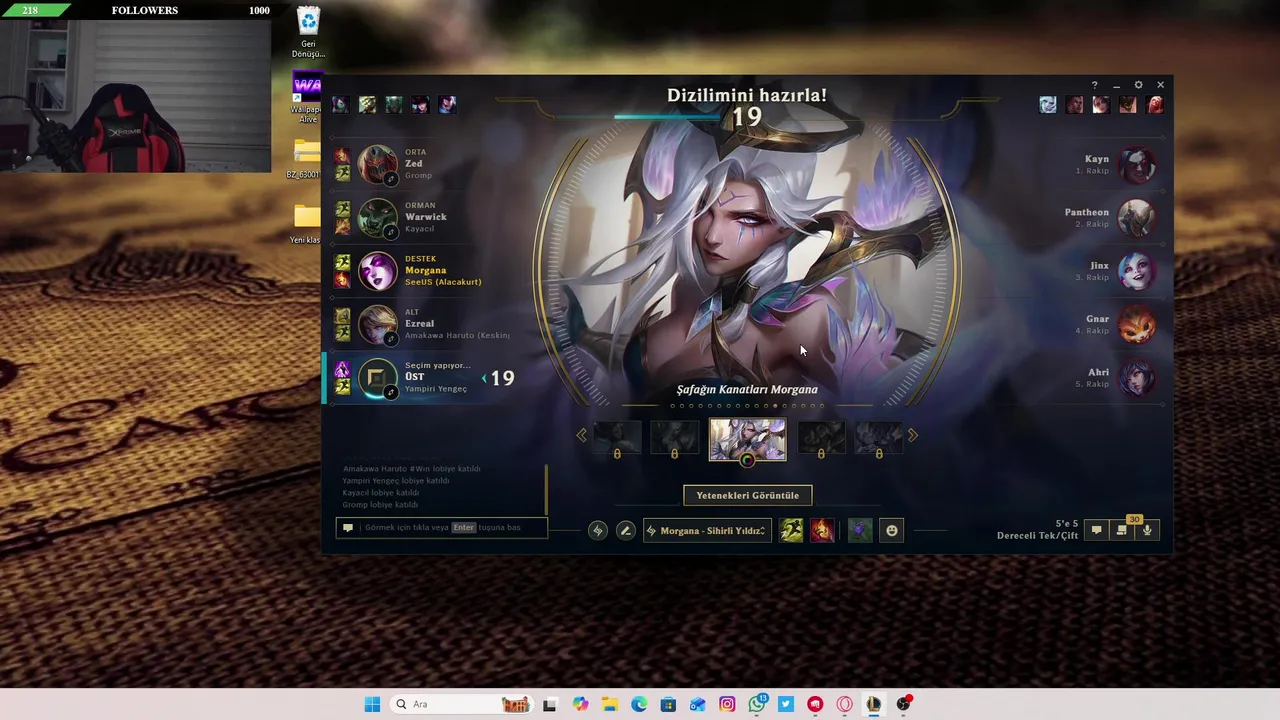1280x720 pixels.
Task: Open the Morgana - Sihirli Yıldız rune page dropdown
Action: [x=707, y=531]
